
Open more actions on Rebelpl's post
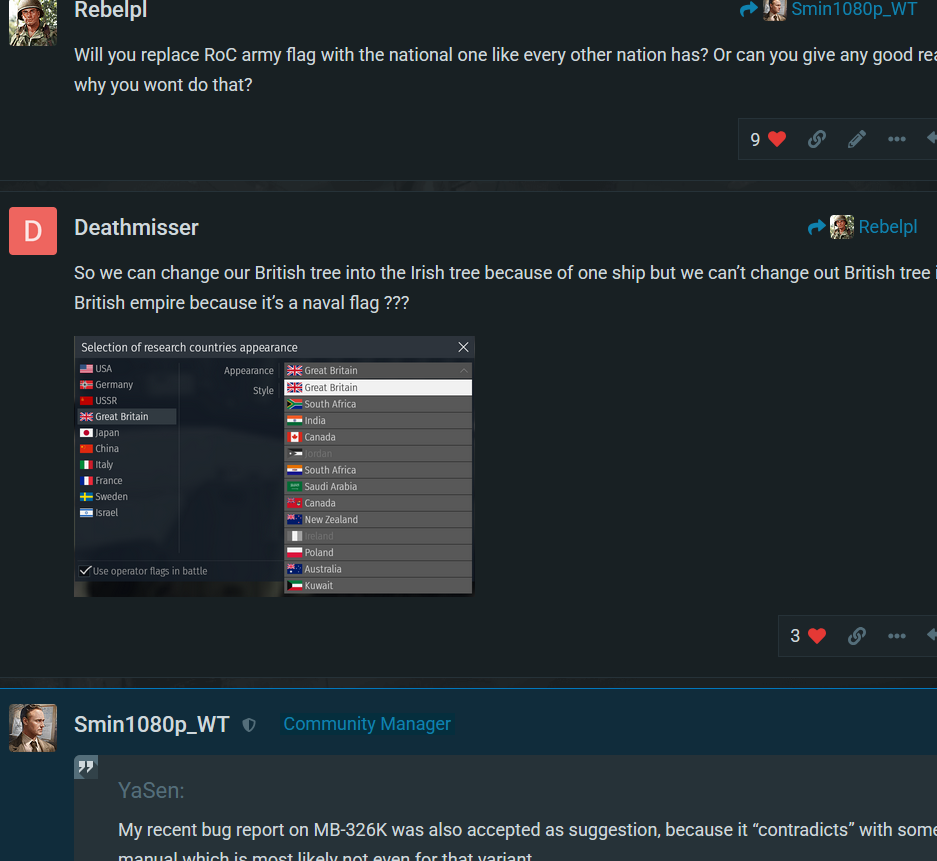(896, 139)
